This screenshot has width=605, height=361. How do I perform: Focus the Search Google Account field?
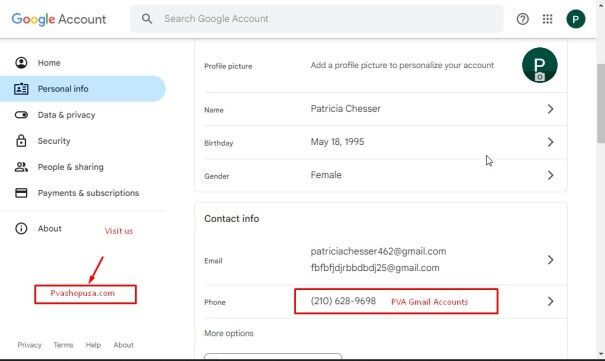pyautogui.click(x=317, y=19)
